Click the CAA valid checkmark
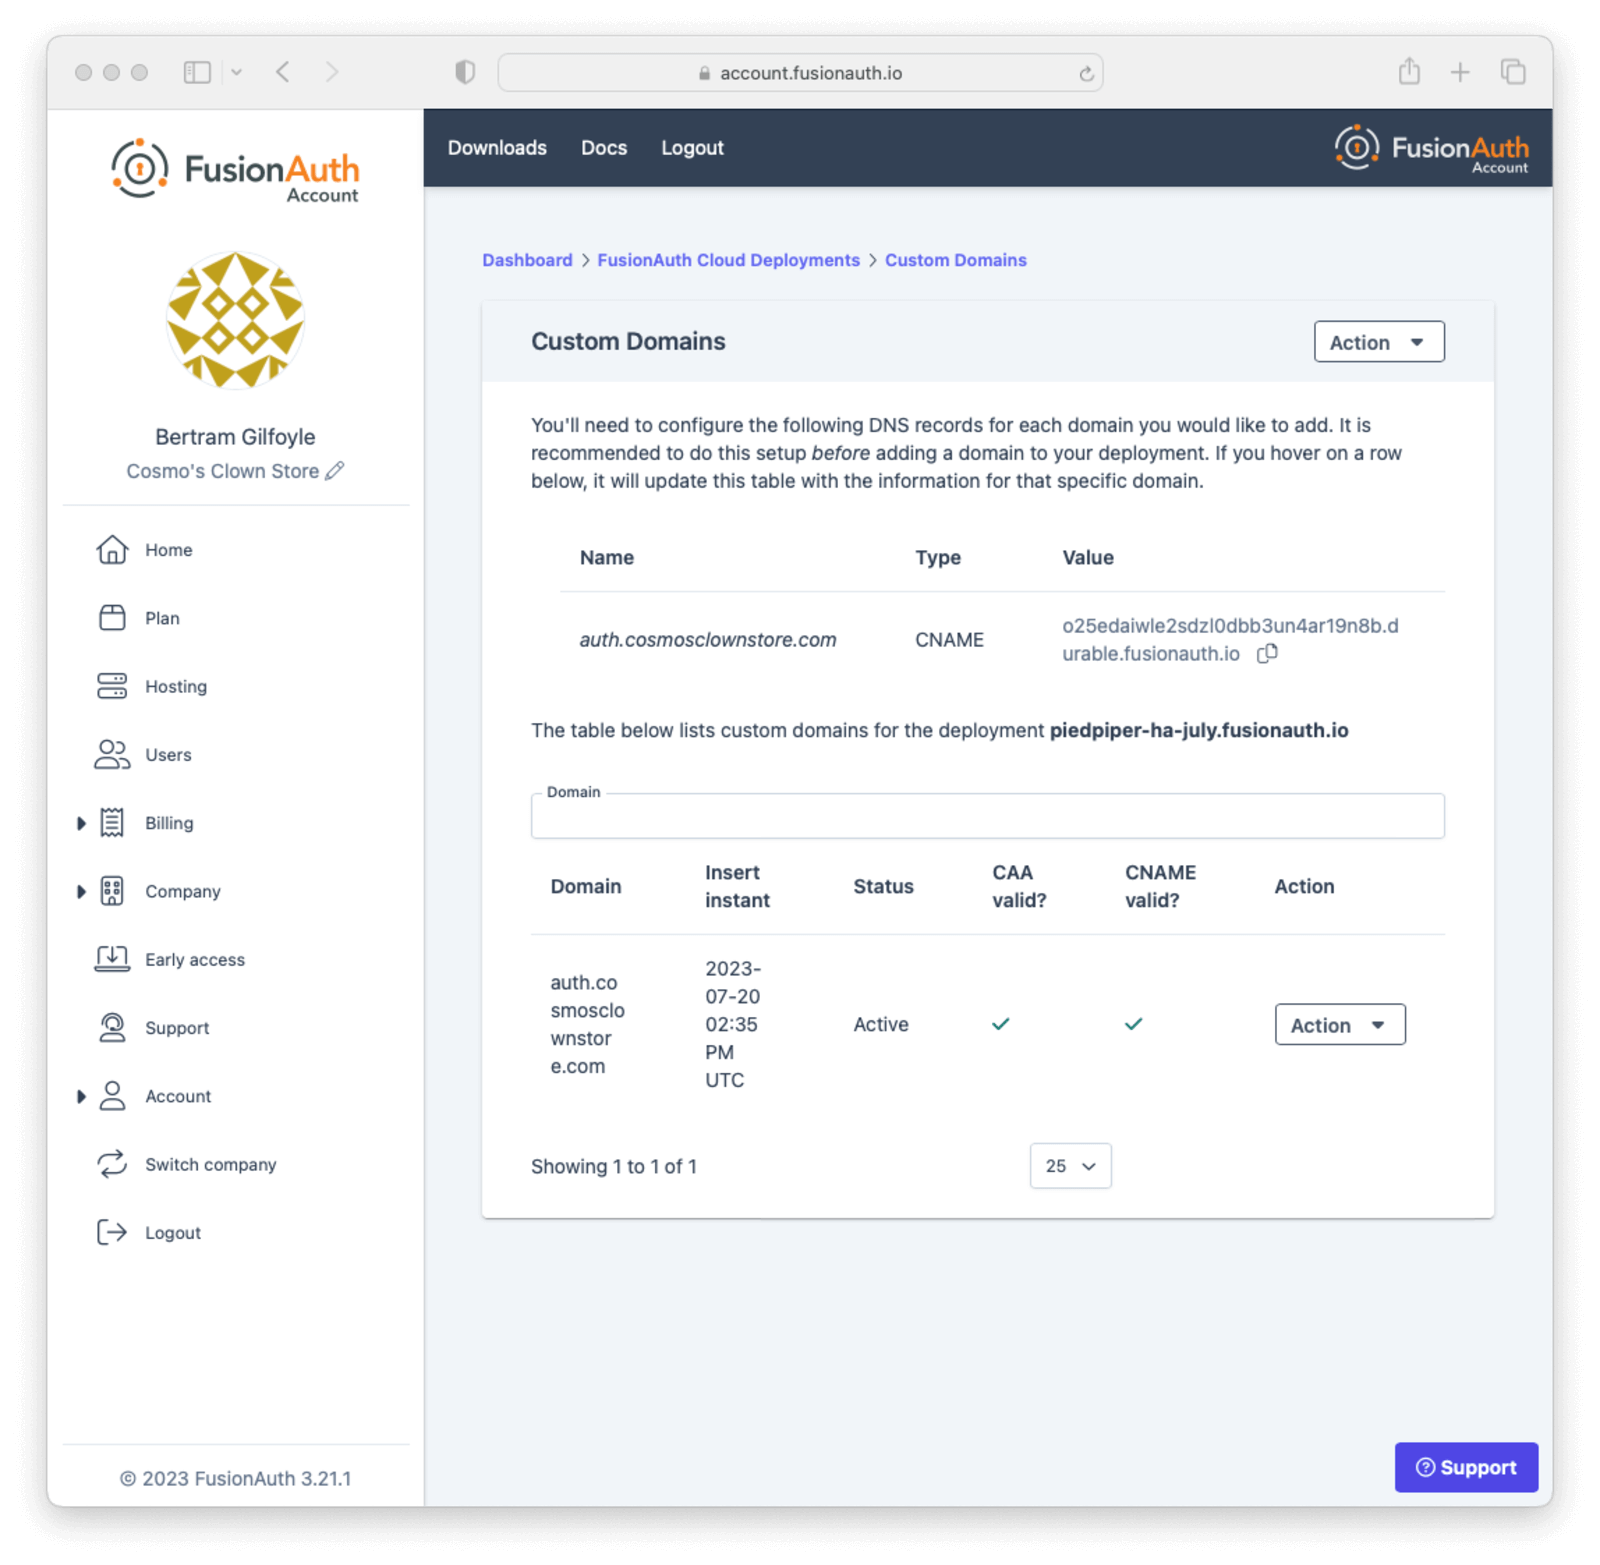The width and height of the screenshot is (1600, 1565). 1000,1024
